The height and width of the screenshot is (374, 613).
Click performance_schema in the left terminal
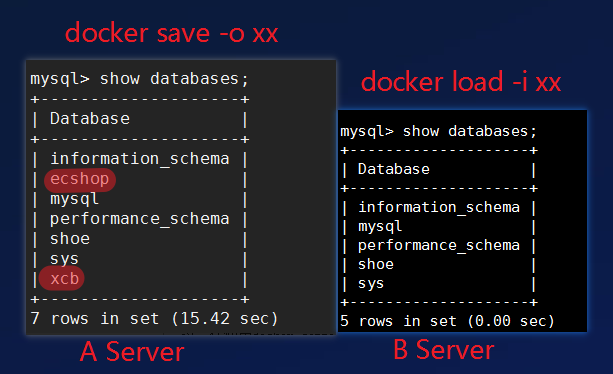coord(140,219)
